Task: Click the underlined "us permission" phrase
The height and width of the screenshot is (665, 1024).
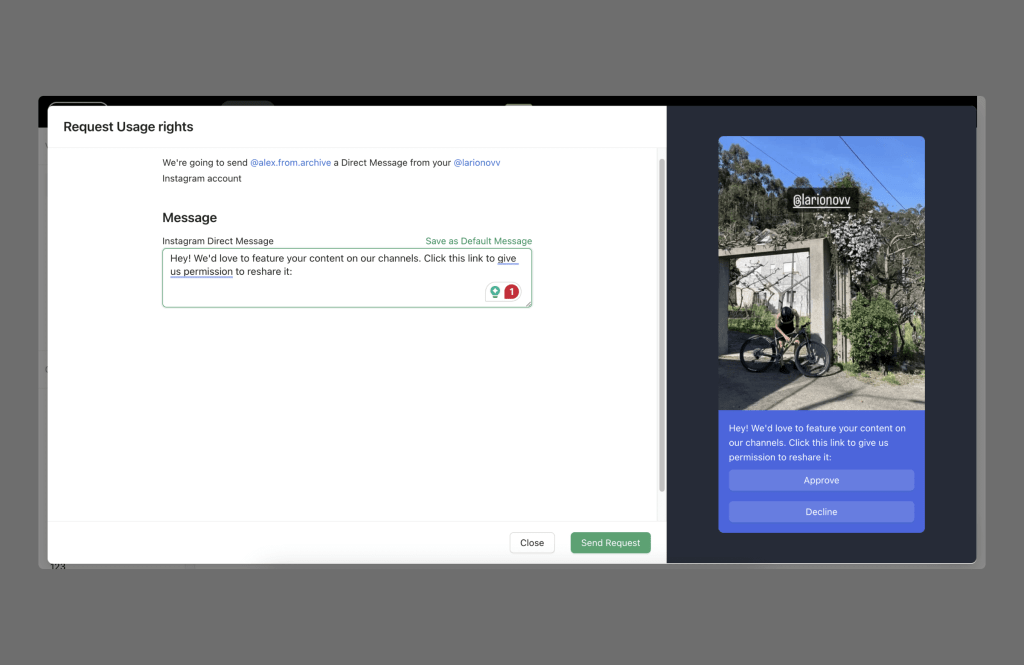Action: tap(201, 272)
